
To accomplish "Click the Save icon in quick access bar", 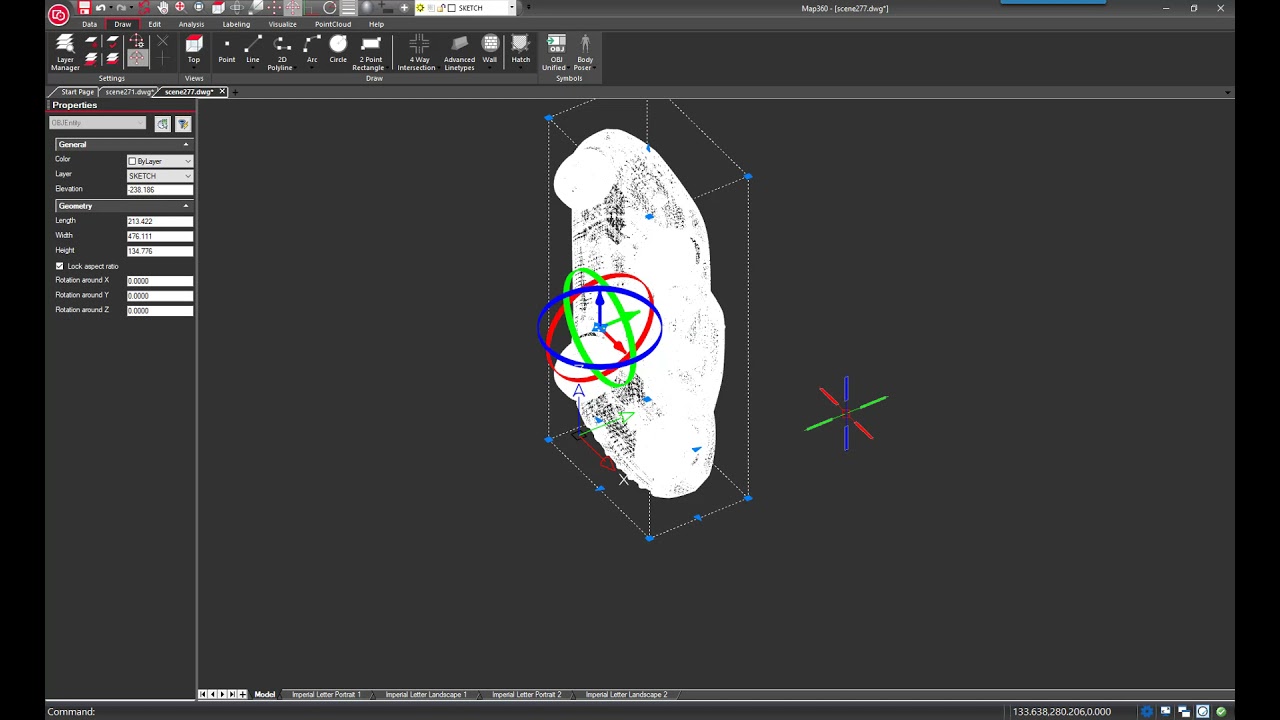I will [x=84, y=8].
